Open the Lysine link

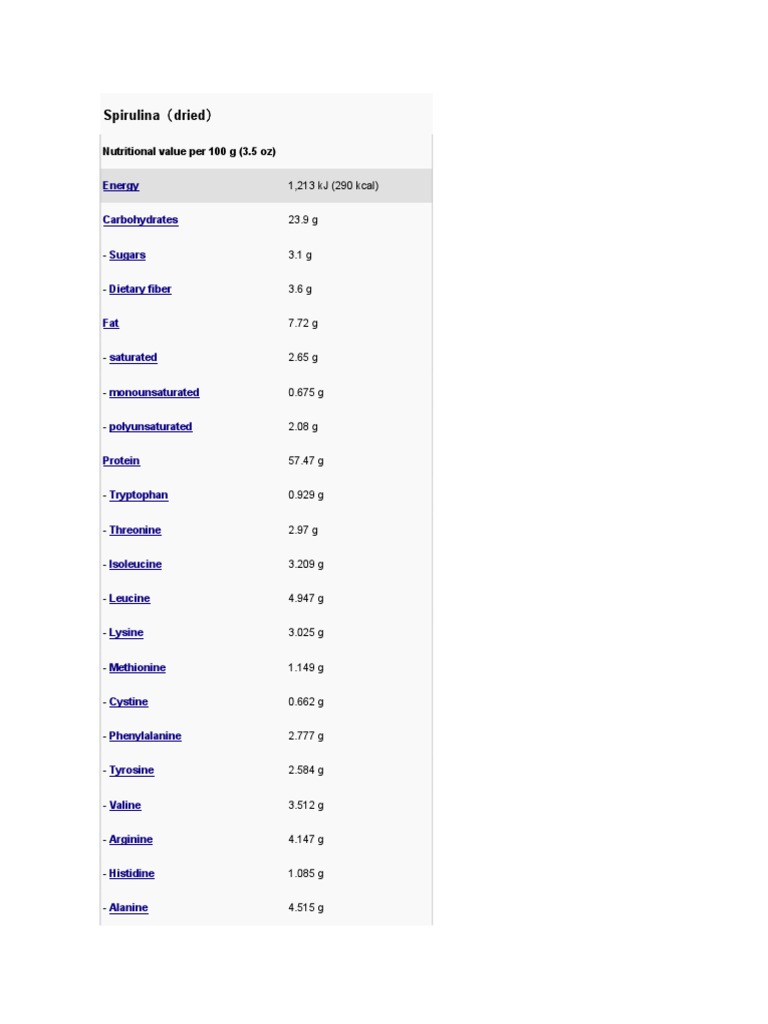126,633
